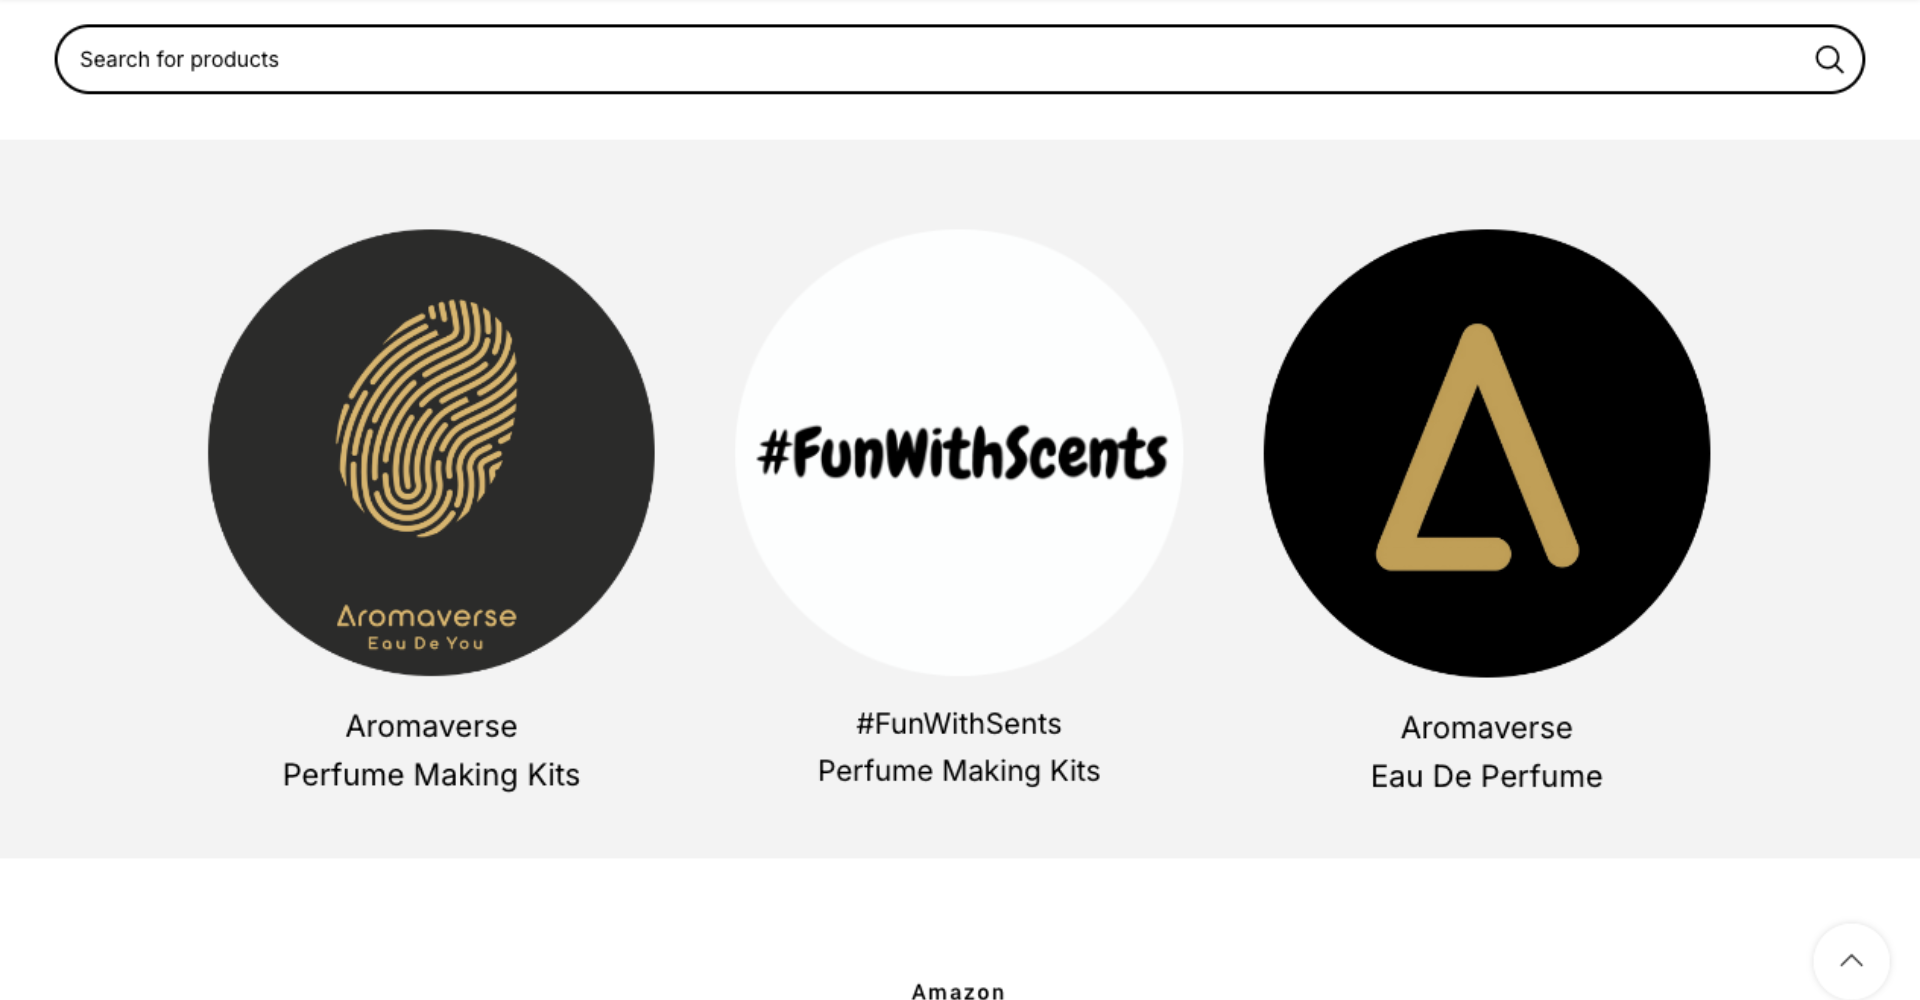Click placeholder text Search for products
The height and width of the screenshot is (1000, 1920).
179,60
